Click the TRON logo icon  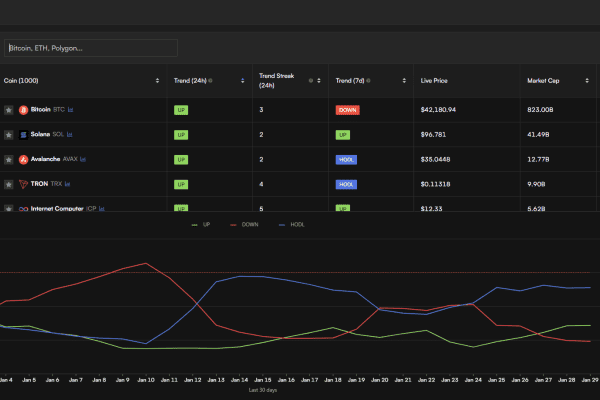(23, 184)
